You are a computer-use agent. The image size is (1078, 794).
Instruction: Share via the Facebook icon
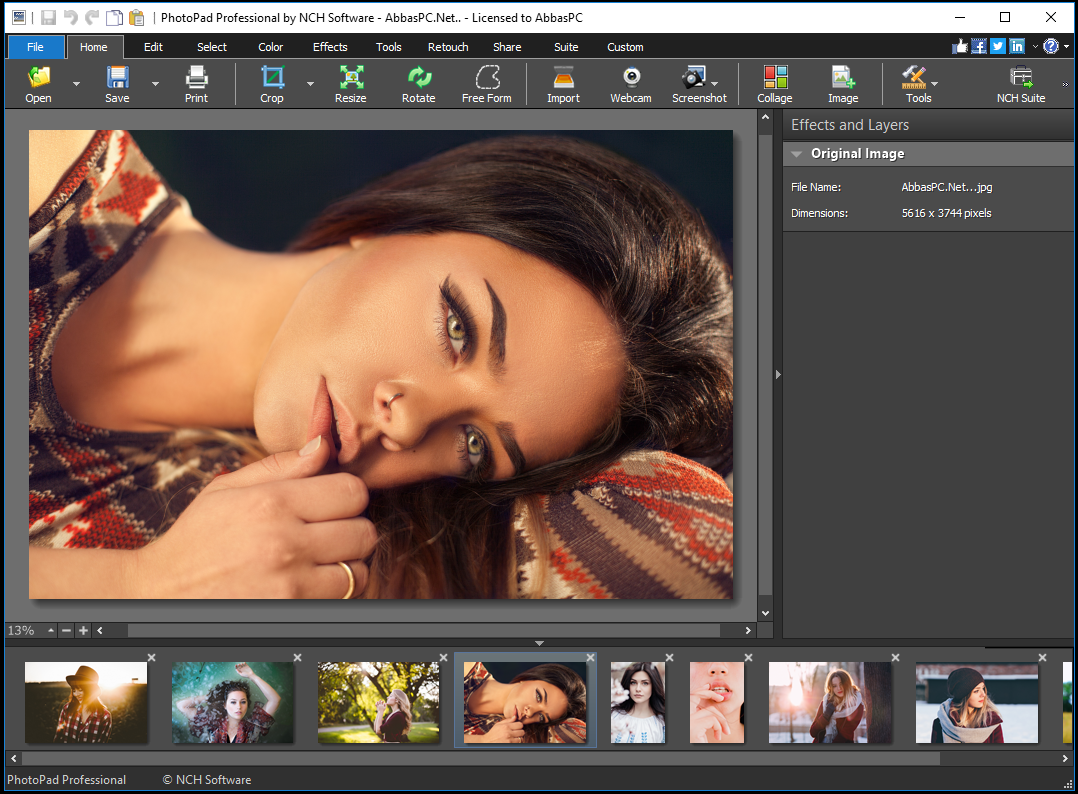pos(979,46)
